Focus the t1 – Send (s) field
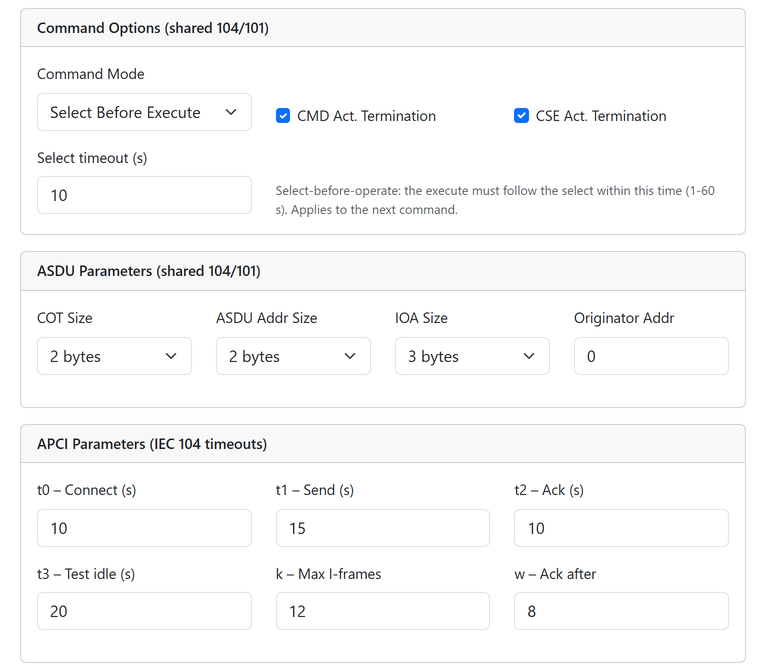Viewport: 766px width, 672px height. tap(383, 528)
